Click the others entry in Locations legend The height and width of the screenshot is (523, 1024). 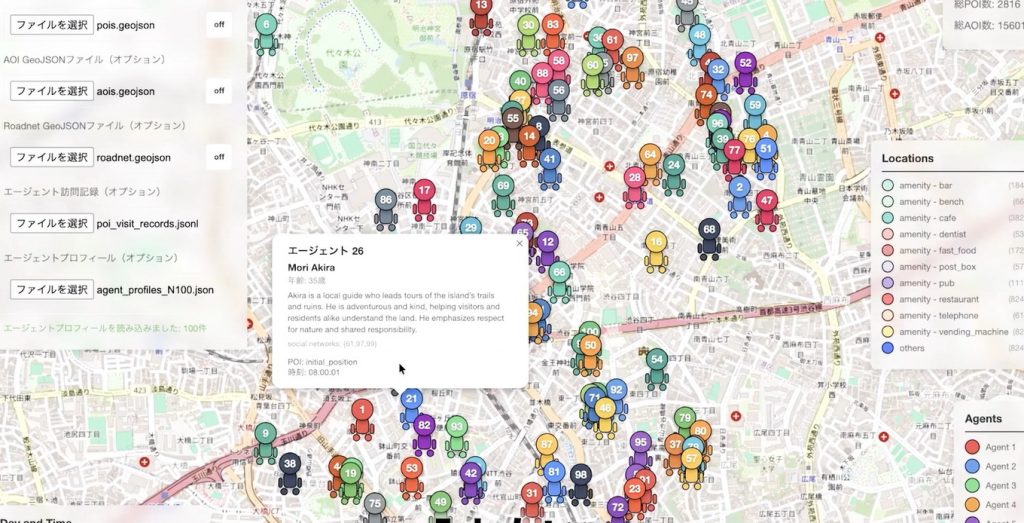point(911,348)
